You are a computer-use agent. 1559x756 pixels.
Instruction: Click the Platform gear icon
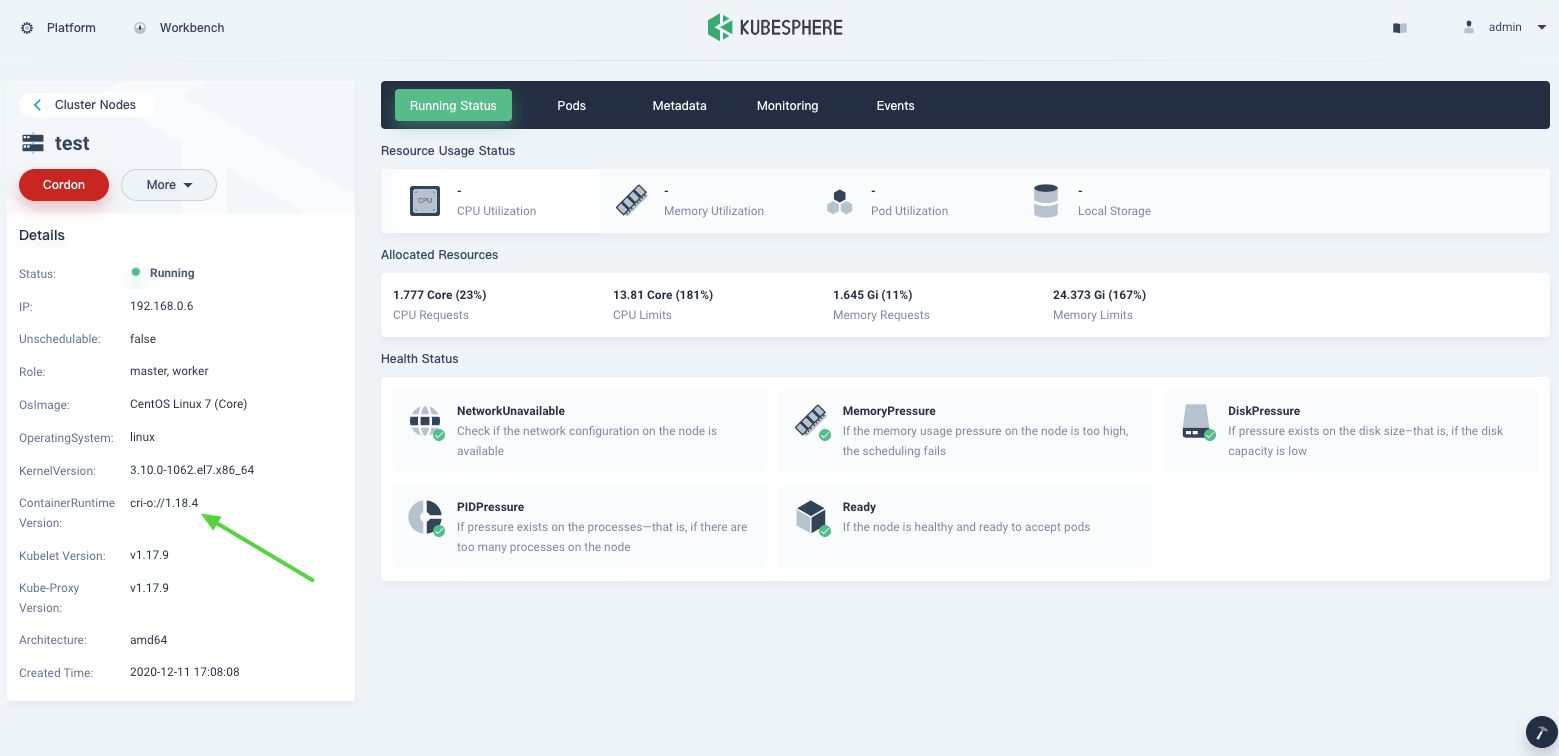pos(27,28)
